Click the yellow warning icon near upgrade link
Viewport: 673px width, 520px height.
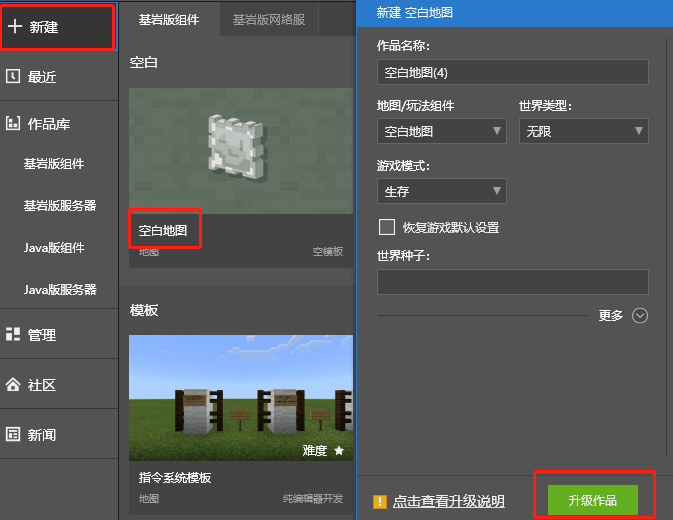point(380,501)
